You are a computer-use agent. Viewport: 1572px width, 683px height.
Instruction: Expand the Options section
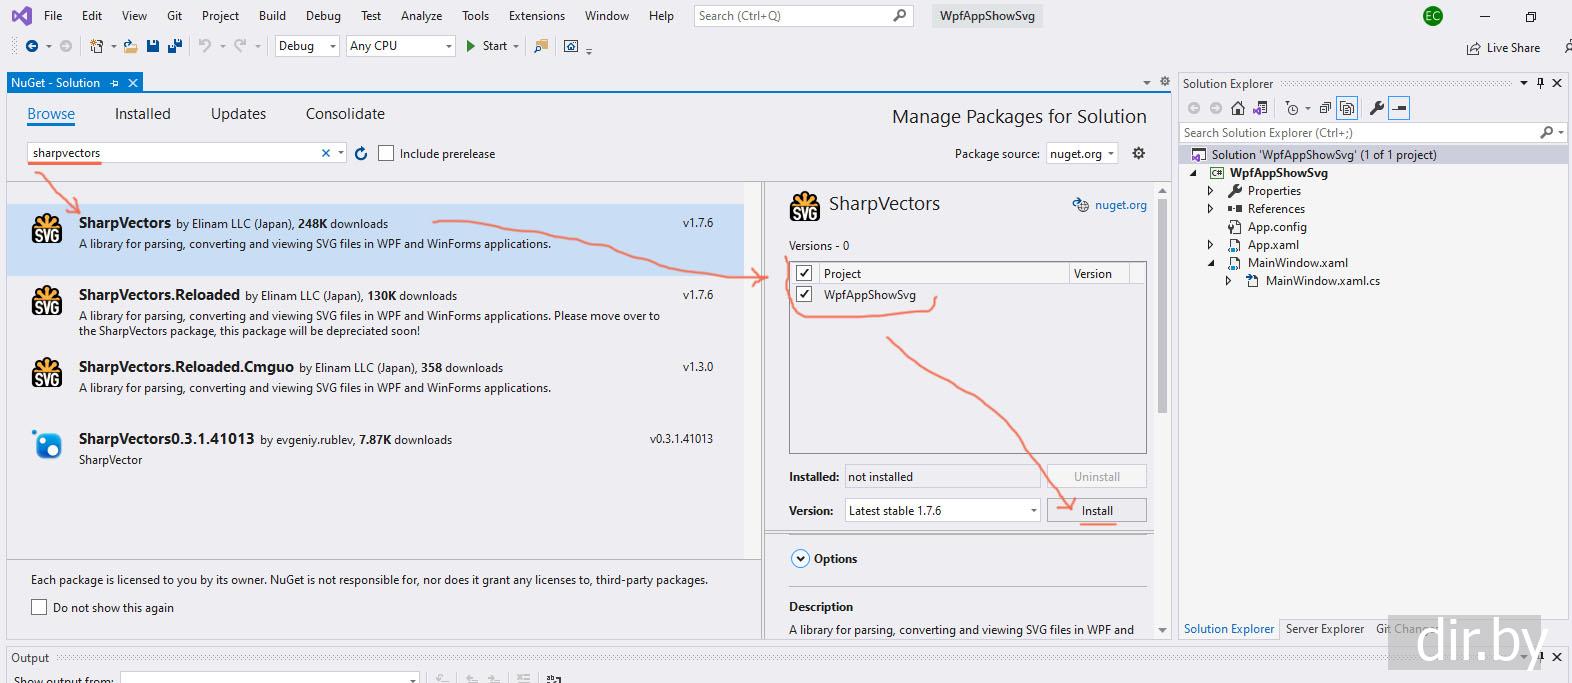(800, 559)
